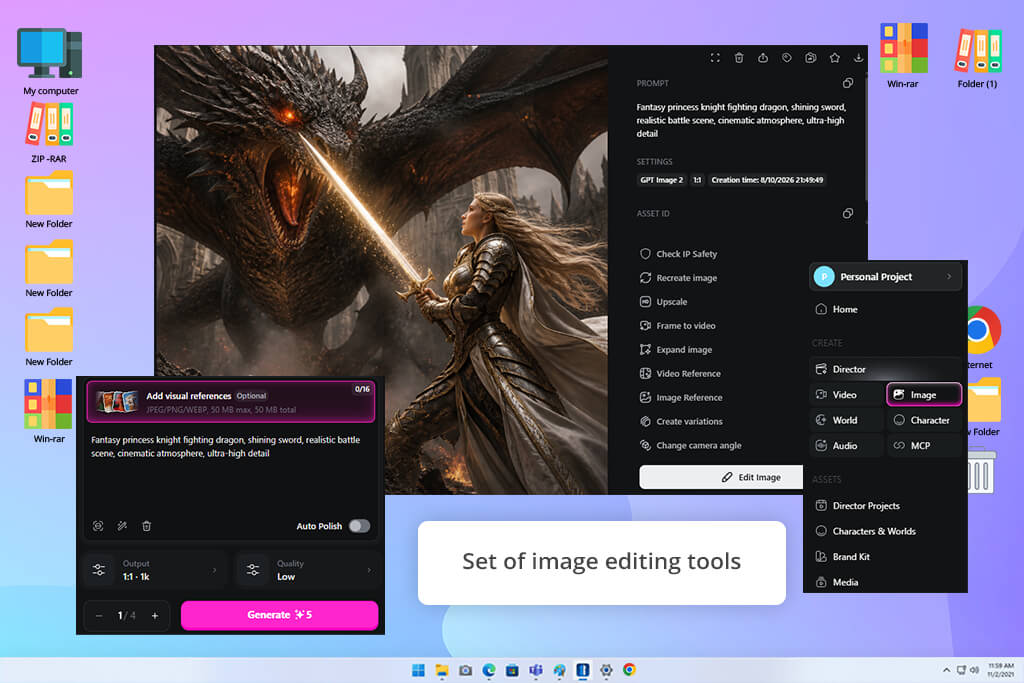Expand the Output 1:1 · 1k settings

[155, 570]
